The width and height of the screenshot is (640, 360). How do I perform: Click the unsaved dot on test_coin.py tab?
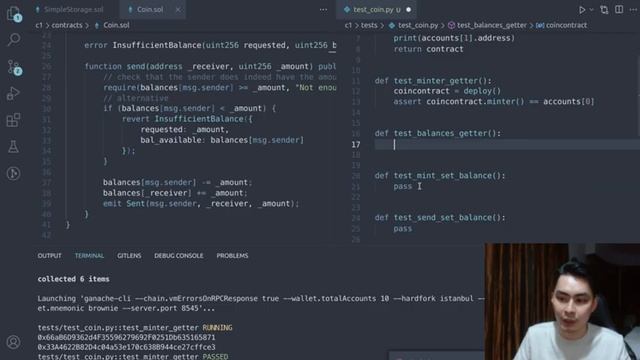409,9
